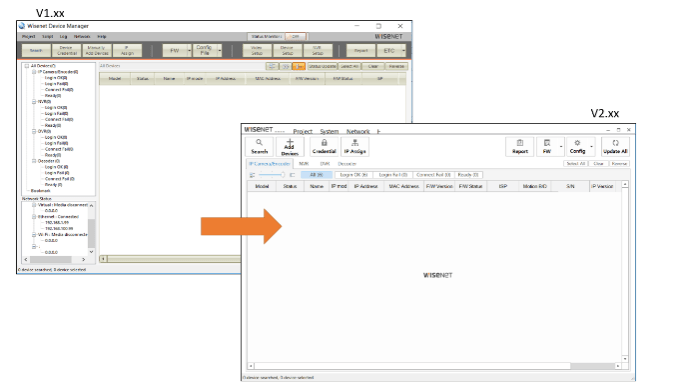
Task: Click the Search button in V1 toolbar
Action: pyautogui.click(x=36, y=51)
